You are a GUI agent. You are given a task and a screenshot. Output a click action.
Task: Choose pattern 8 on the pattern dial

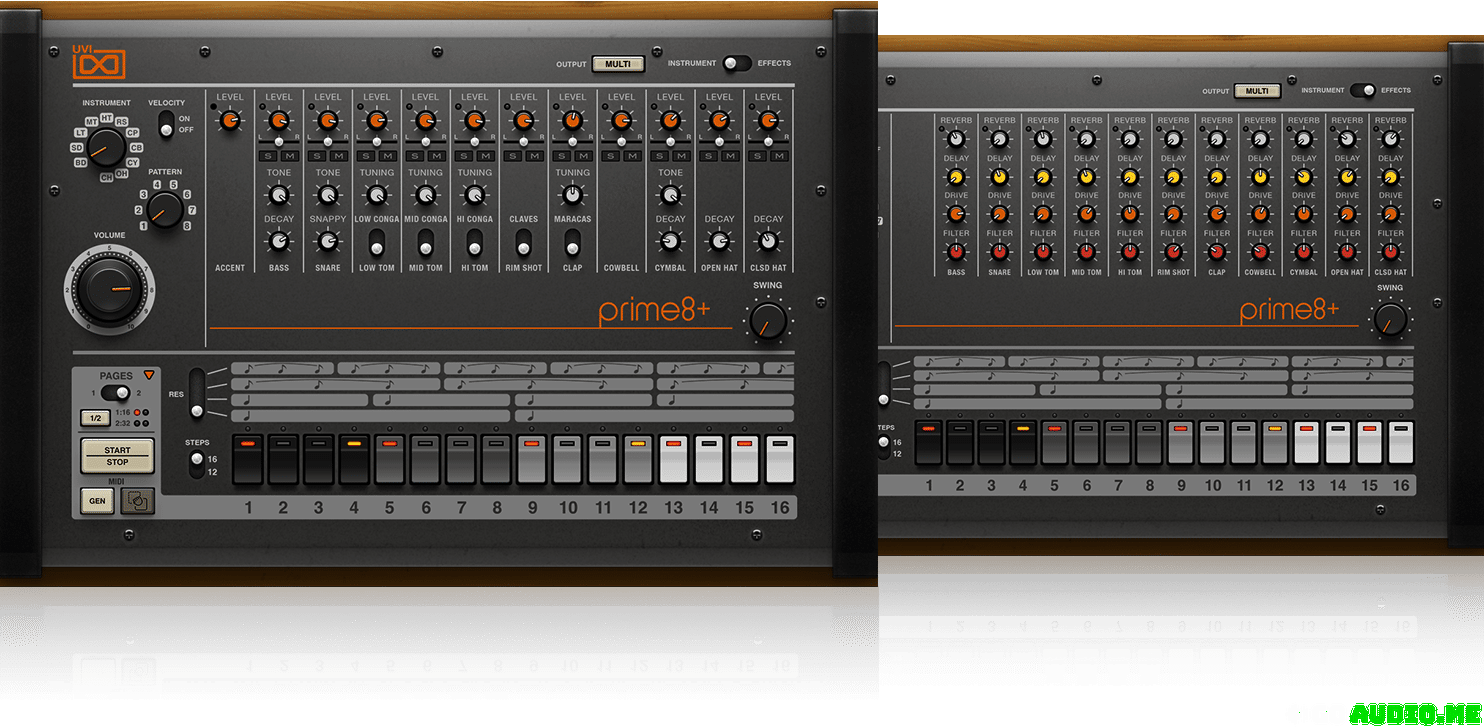186,226
